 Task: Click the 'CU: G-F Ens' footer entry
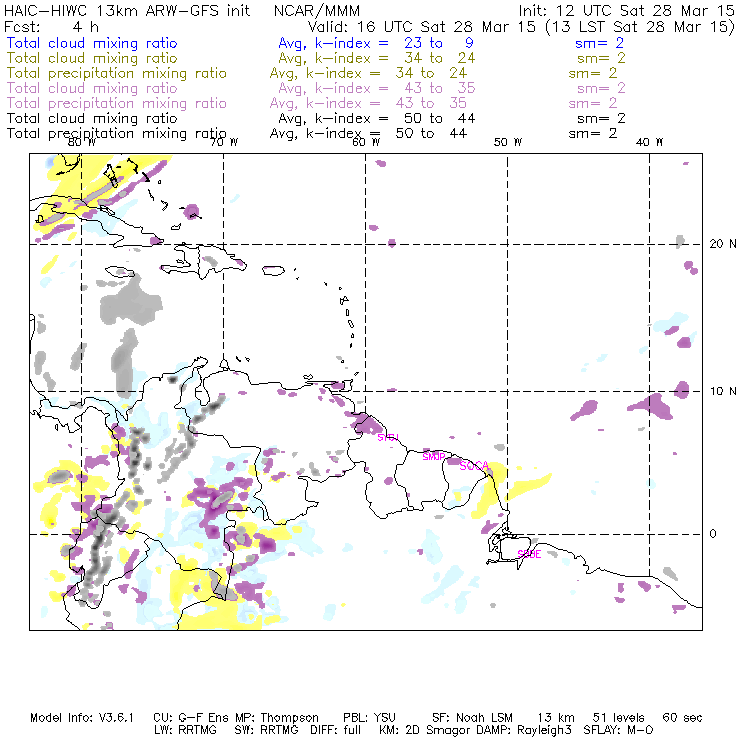point(191,718)
